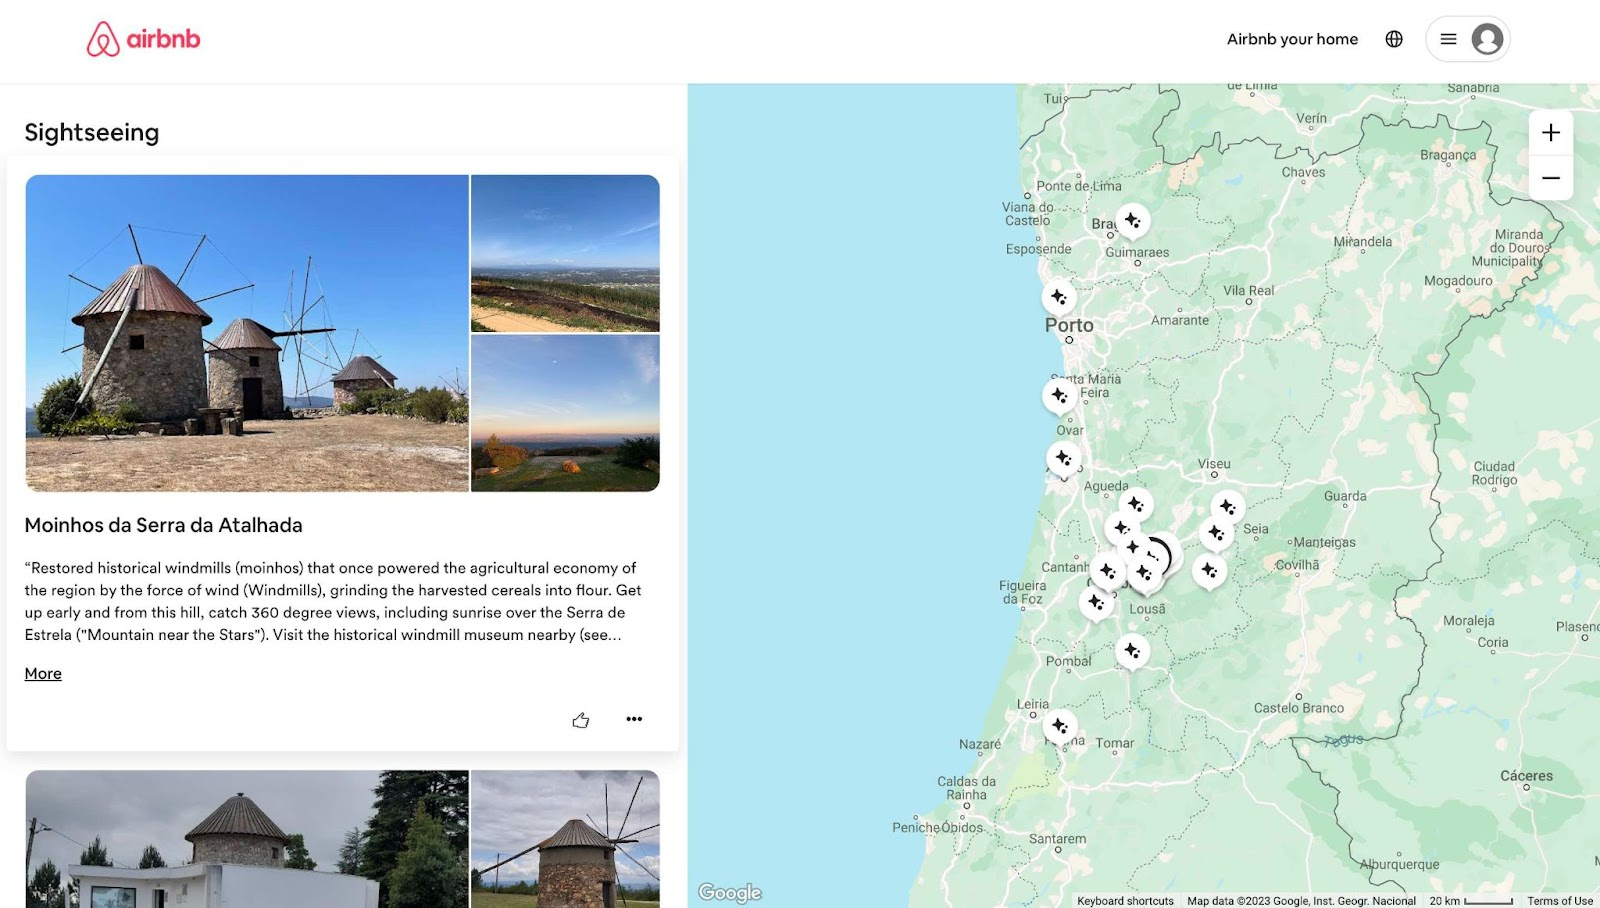Screen dimensions: 1600x908
Task: Zoom in using the map plus button
Action: click(1551, 131)
